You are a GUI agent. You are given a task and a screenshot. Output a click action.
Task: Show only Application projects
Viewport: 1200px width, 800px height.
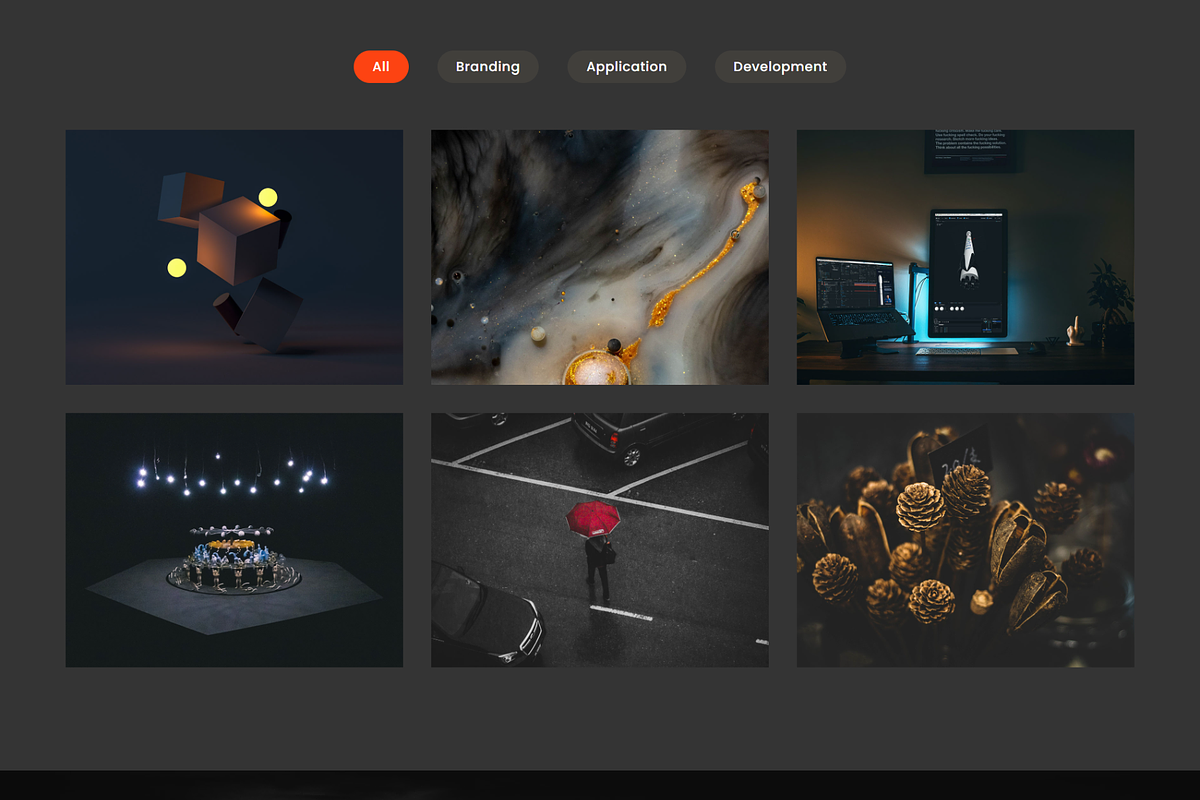click(626, 67)
